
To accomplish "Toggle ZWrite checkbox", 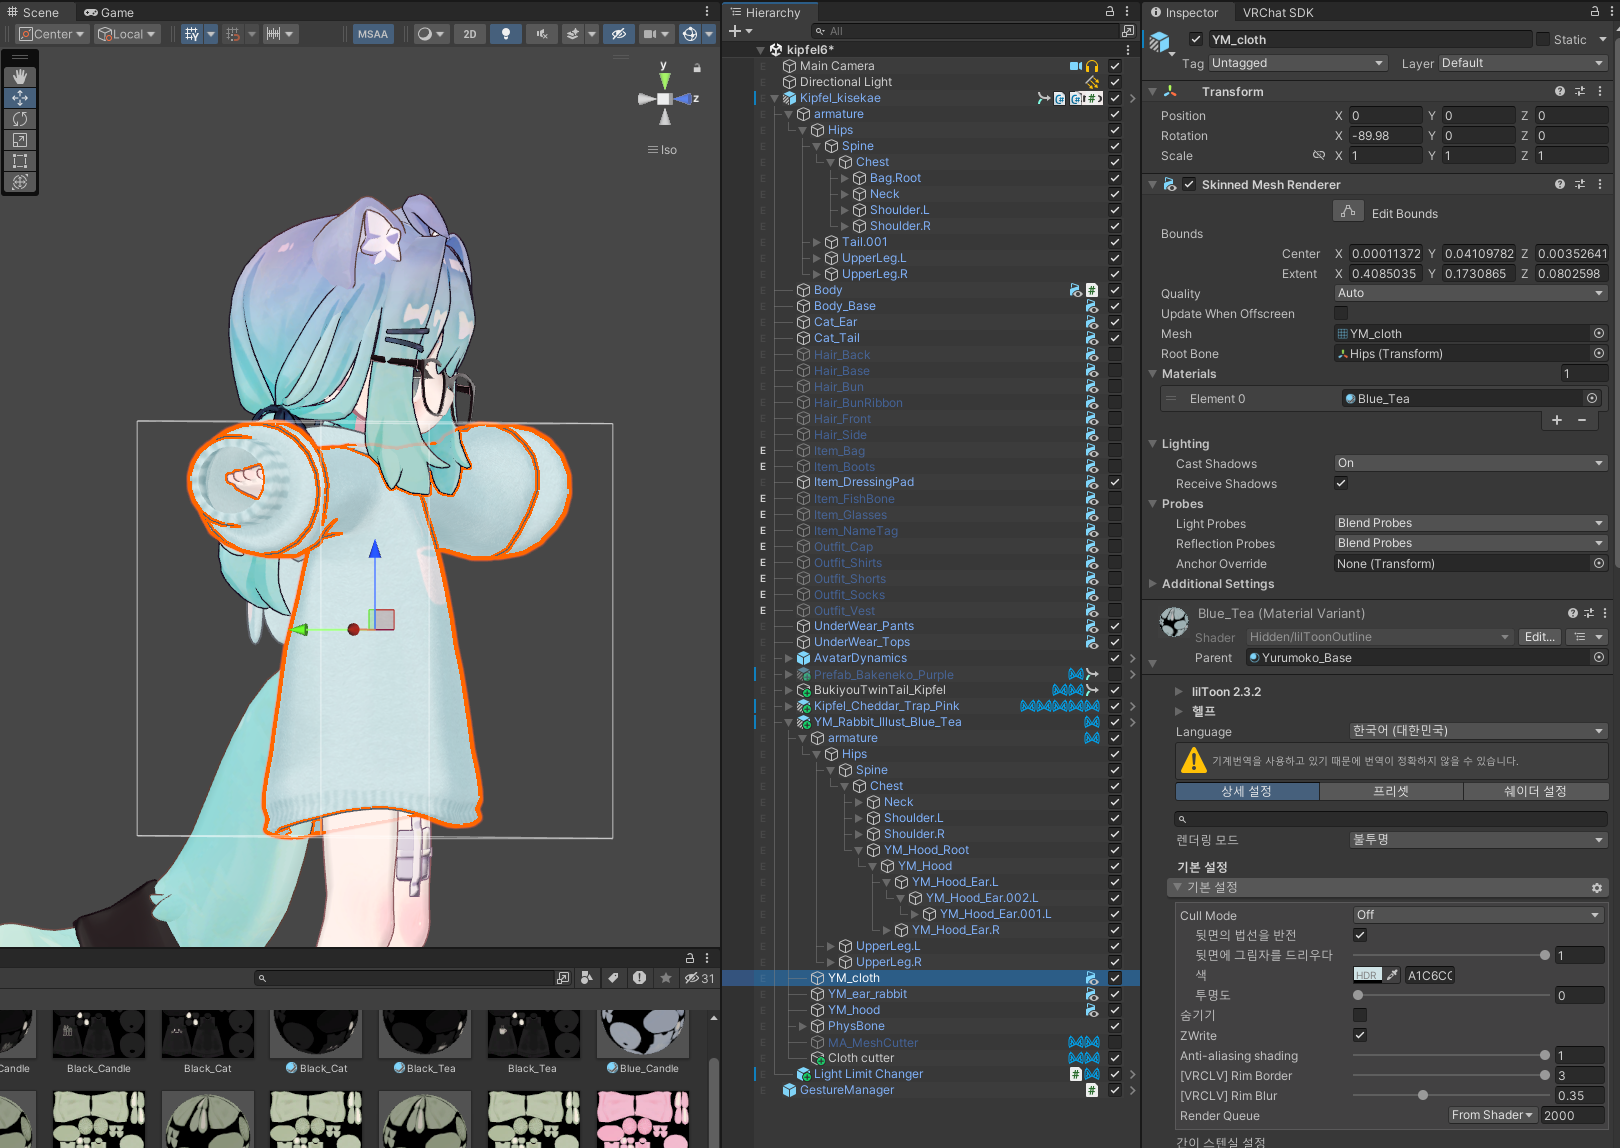I will coord(1360,1035).
